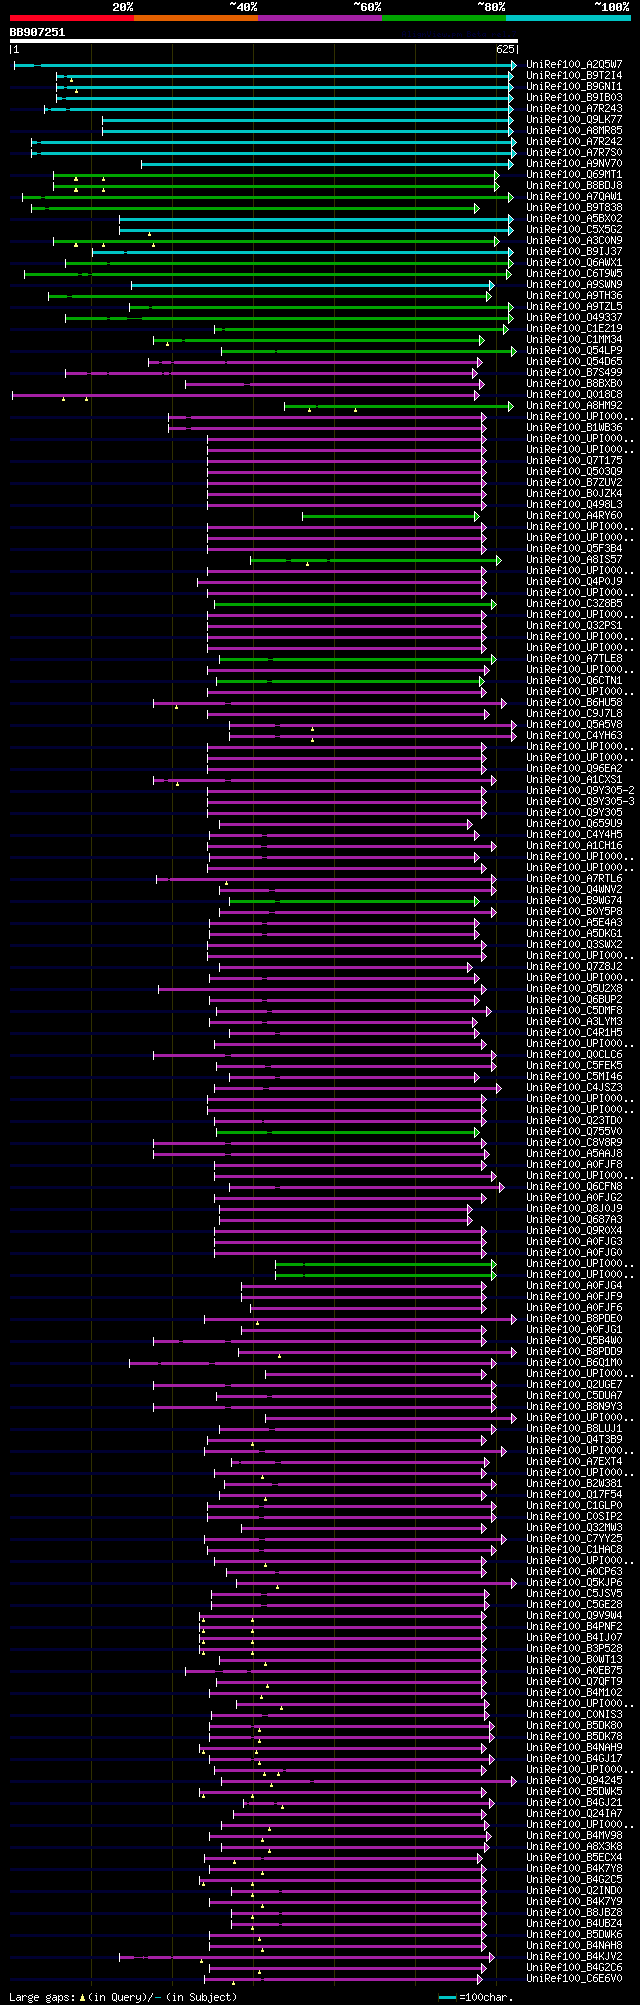
Task: Select the label UniRef100_B5ECX4
Action: point(574,1858)
